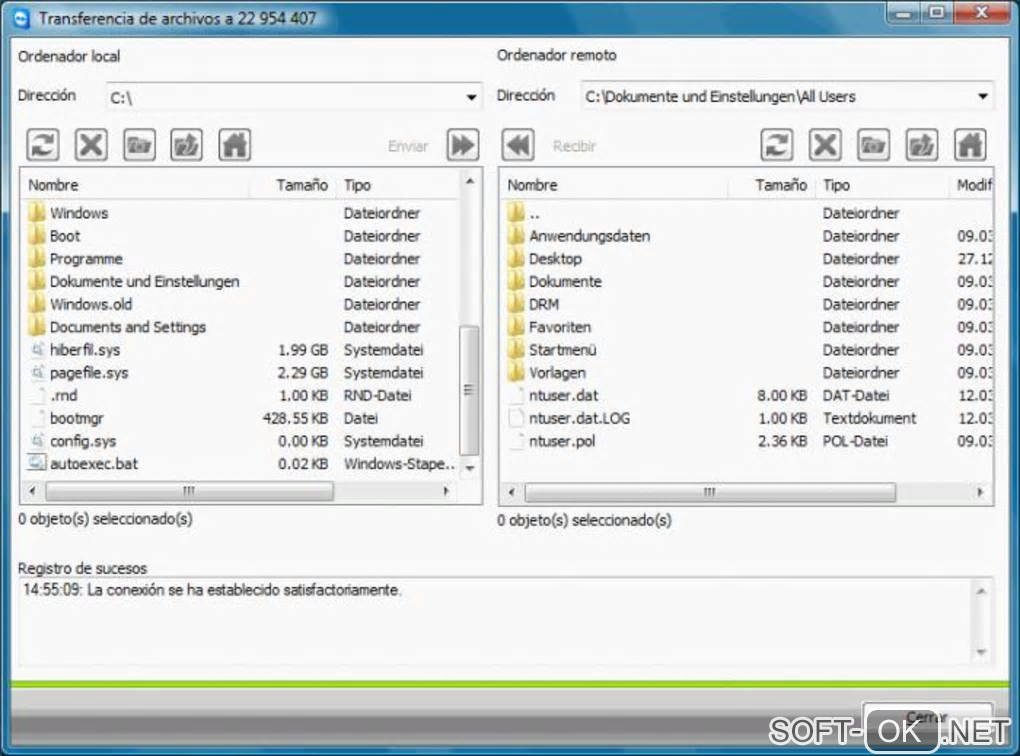The height and width of the screenshot is (756, 1020).
Task: Click remote list horizontal scrollbar right arrow
Action: tap(980, 492)
